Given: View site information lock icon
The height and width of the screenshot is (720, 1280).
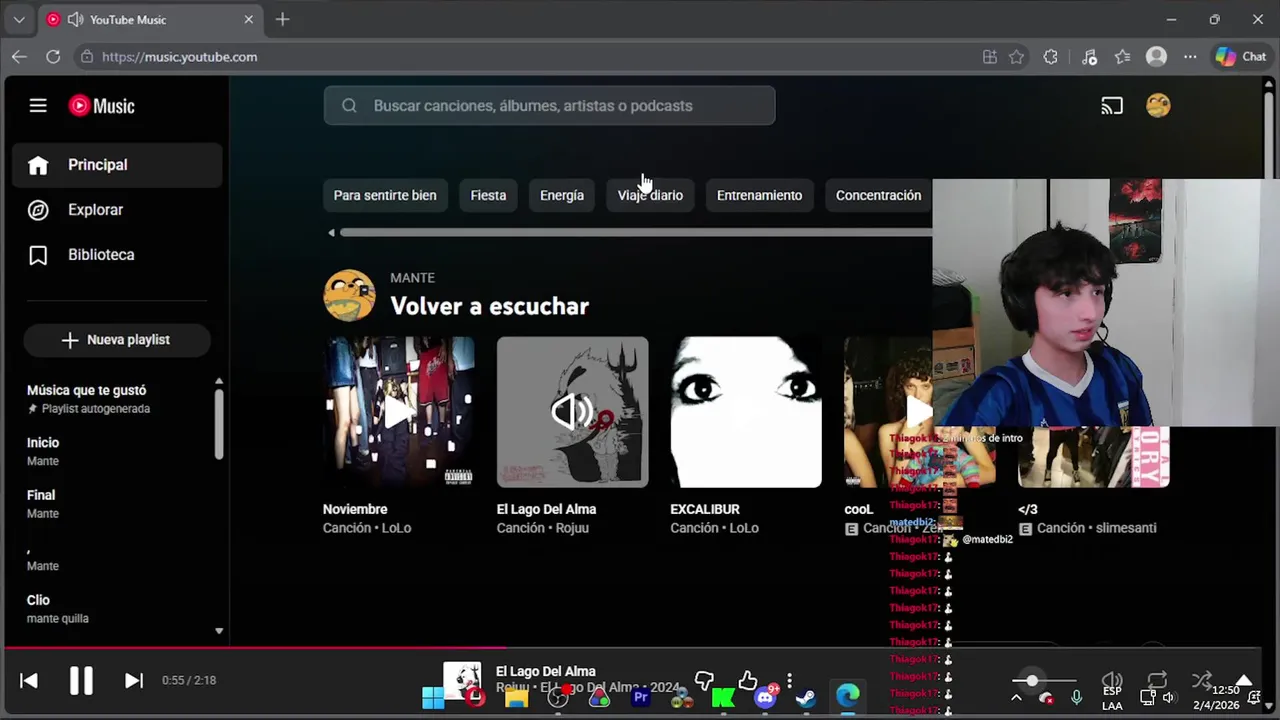Looking at the screenshot, I should (87, 57).
